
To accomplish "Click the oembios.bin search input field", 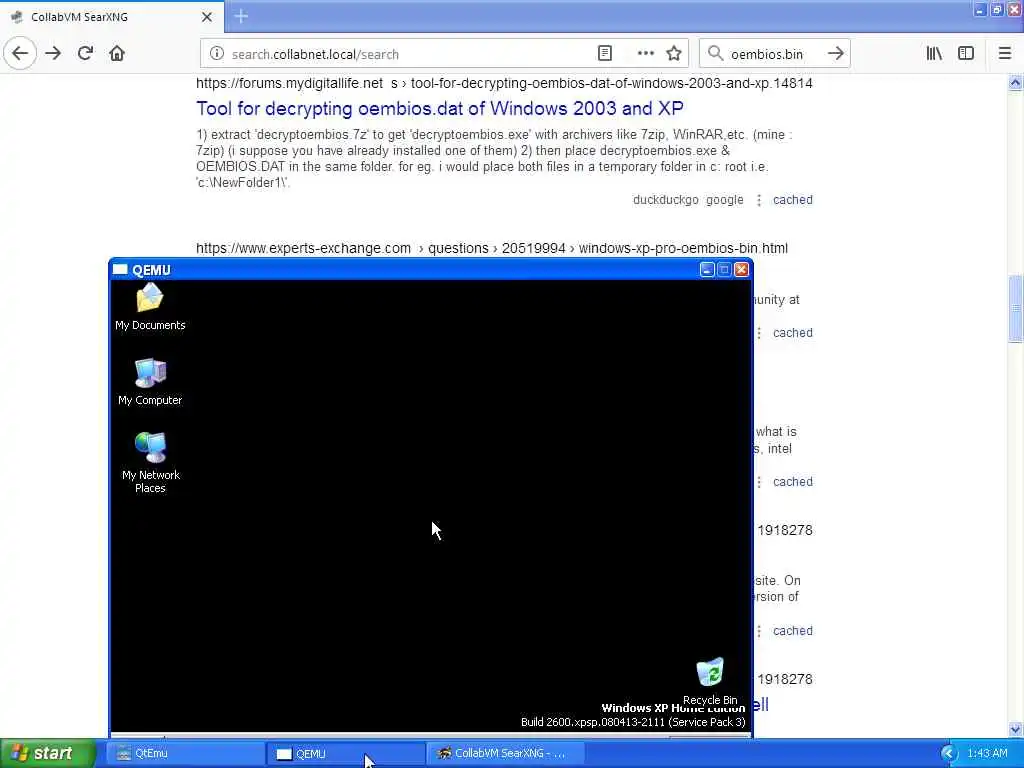I will (773, 54).
